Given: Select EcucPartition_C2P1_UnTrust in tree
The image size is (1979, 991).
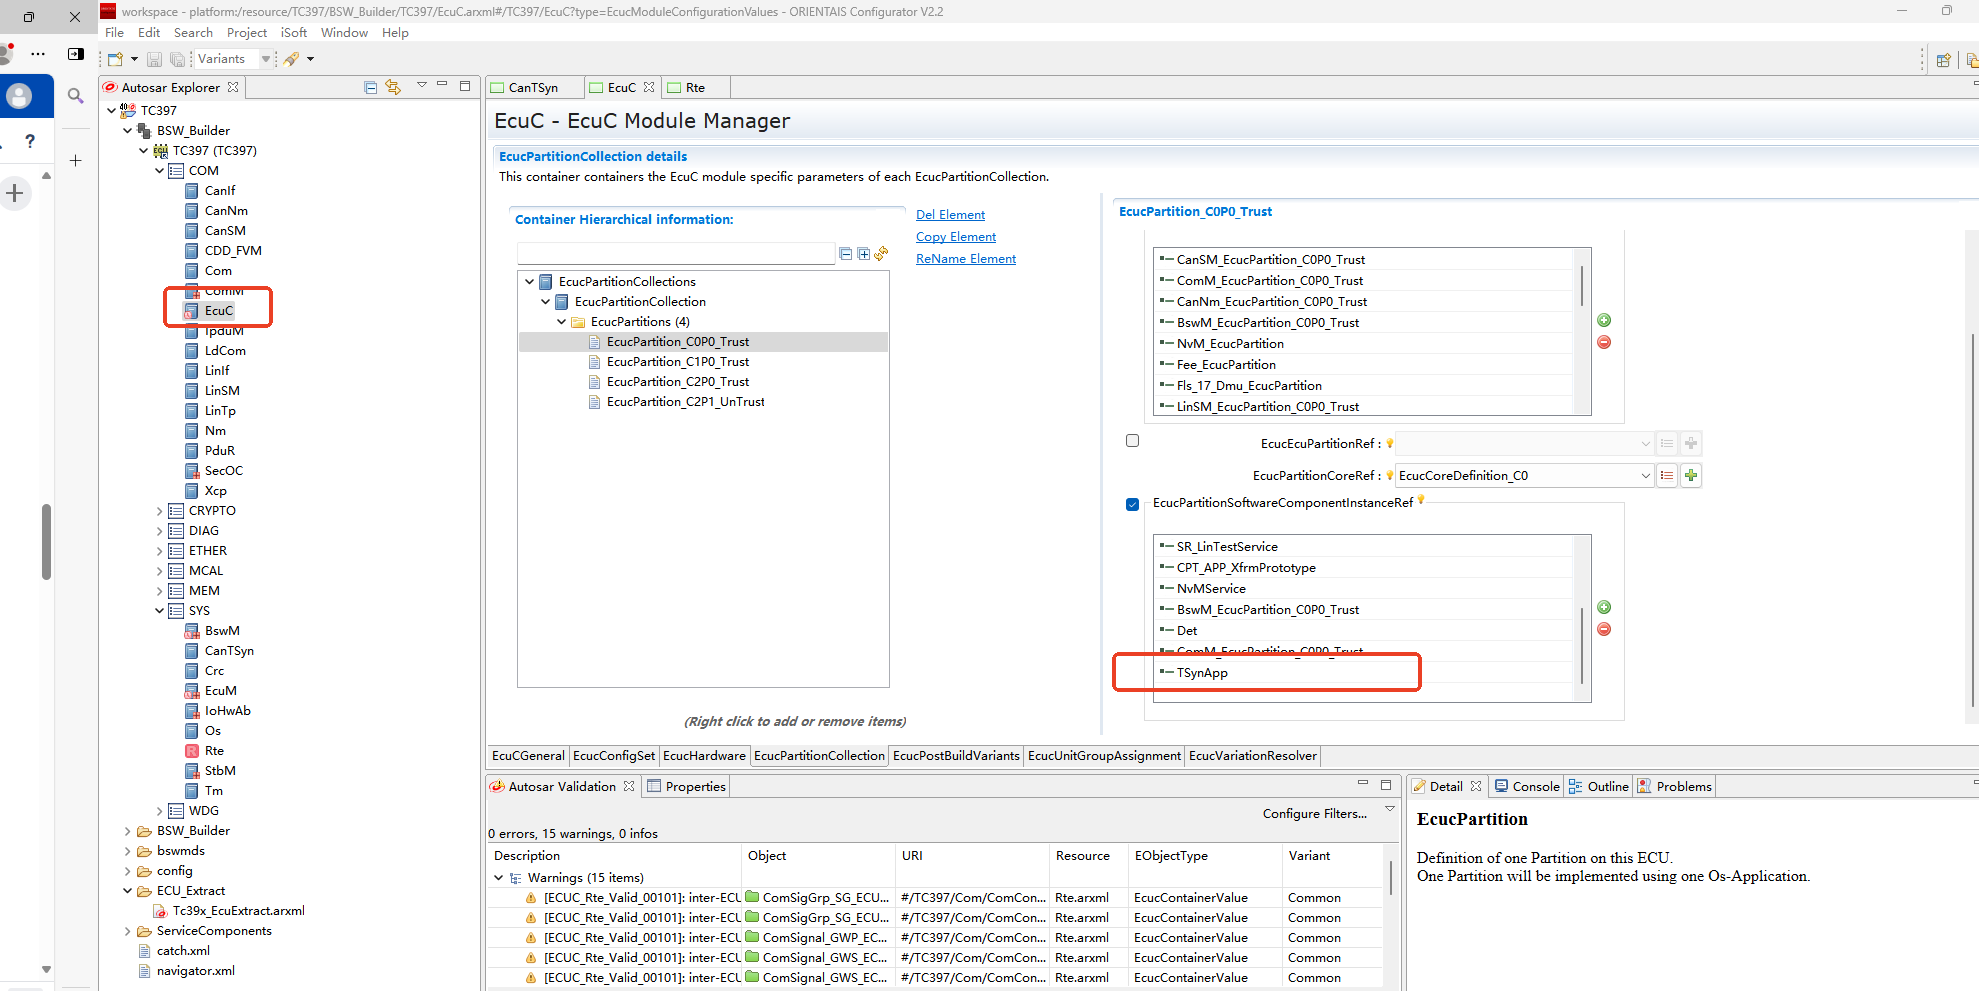Looking at the screenshot, I should click(685, 402).
